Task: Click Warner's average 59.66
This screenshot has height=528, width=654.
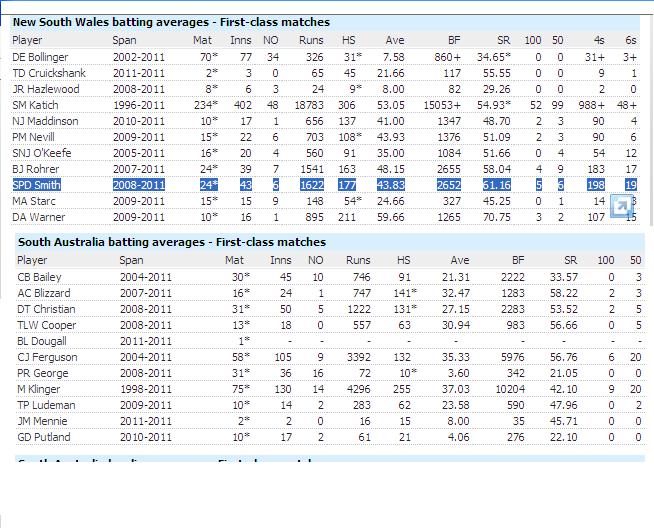Action: (x=391, y=217)
